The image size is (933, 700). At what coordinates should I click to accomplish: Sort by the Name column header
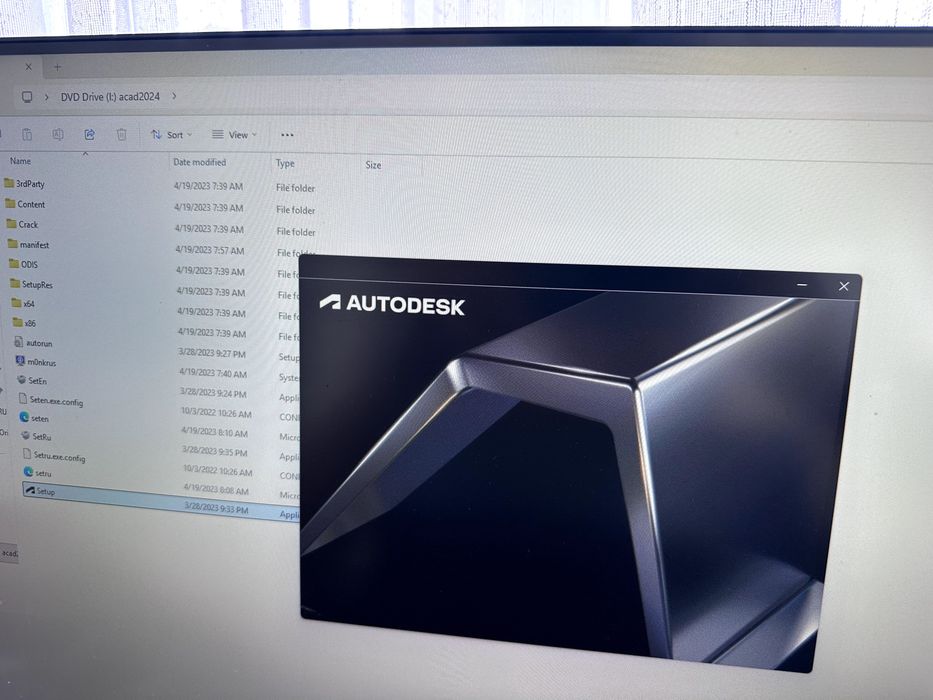pos(20,161)
